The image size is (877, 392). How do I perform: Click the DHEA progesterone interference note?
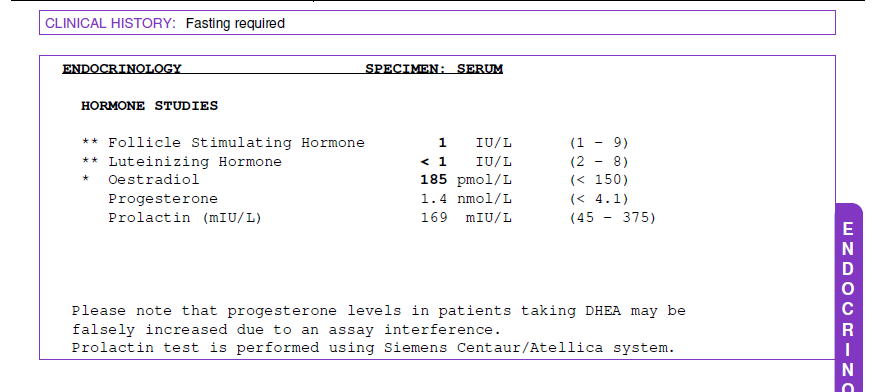379,320
